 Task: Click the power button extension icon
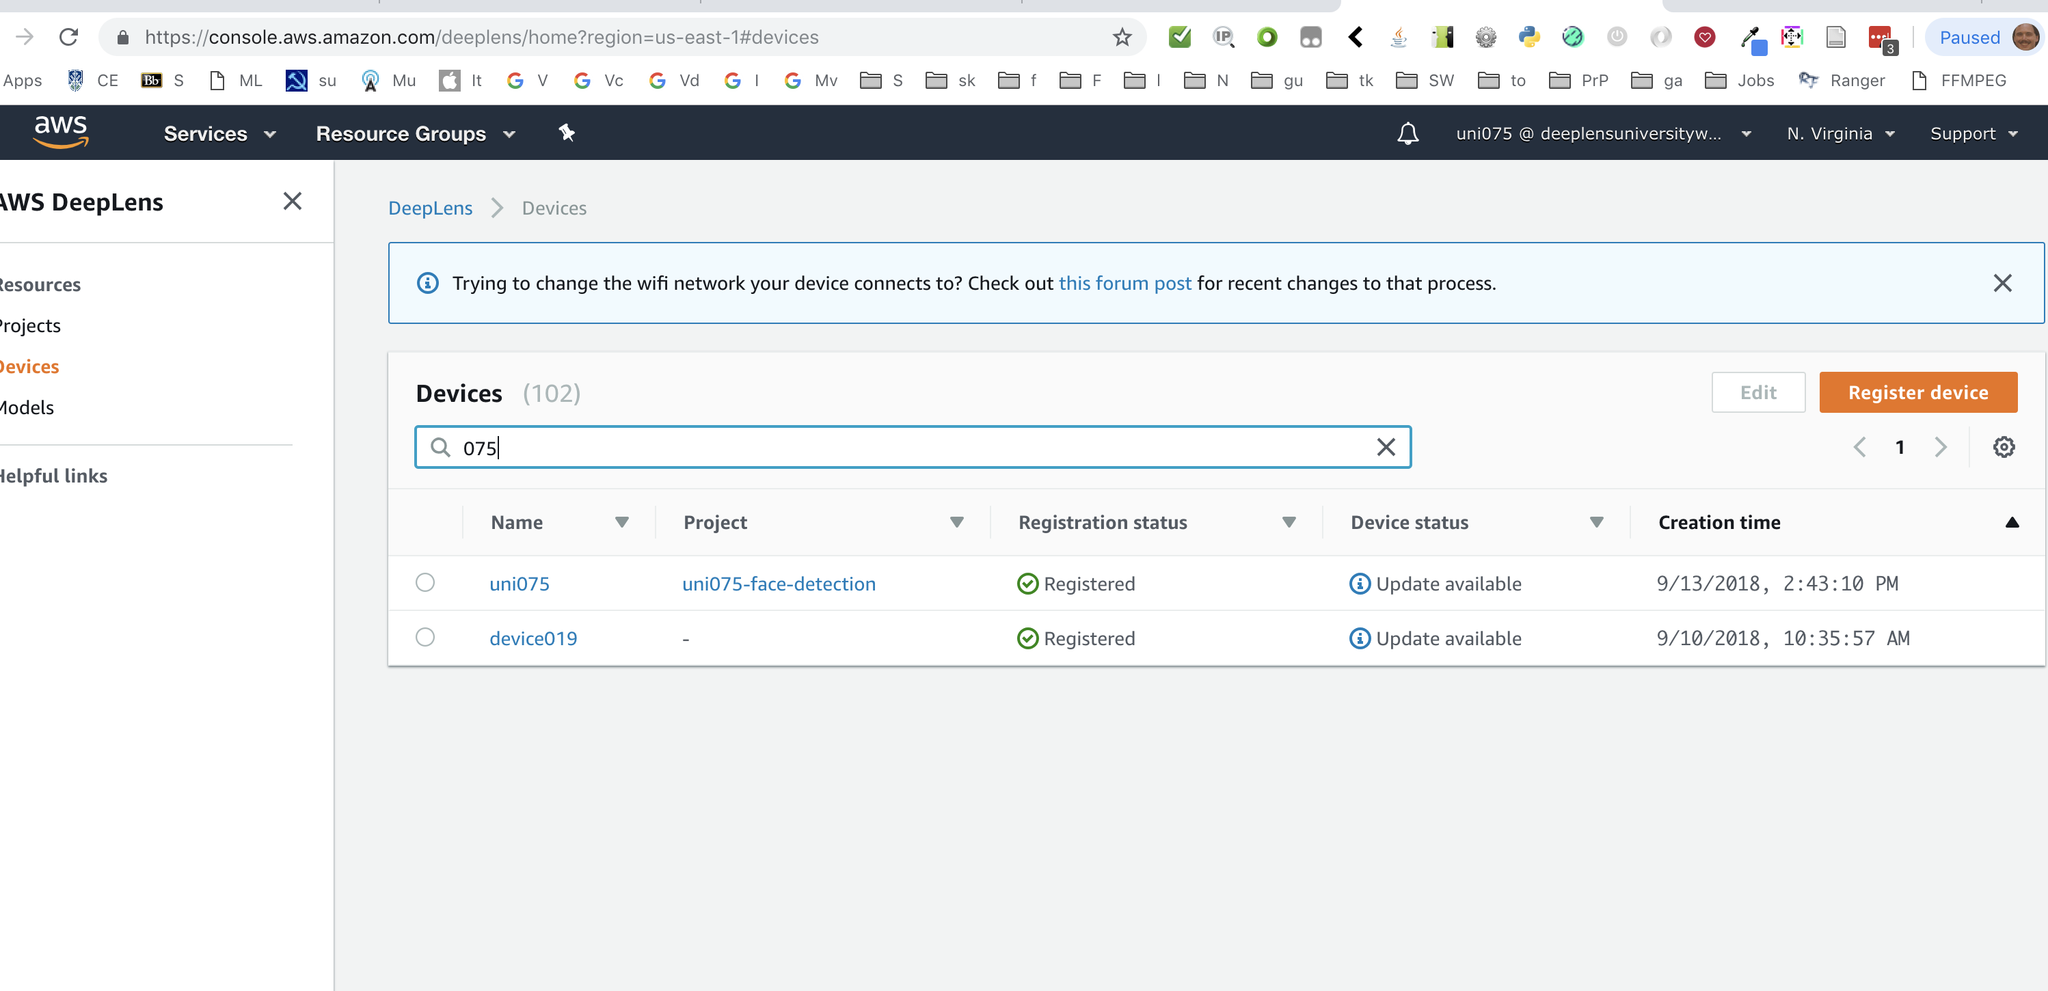tap(1617, 37)
